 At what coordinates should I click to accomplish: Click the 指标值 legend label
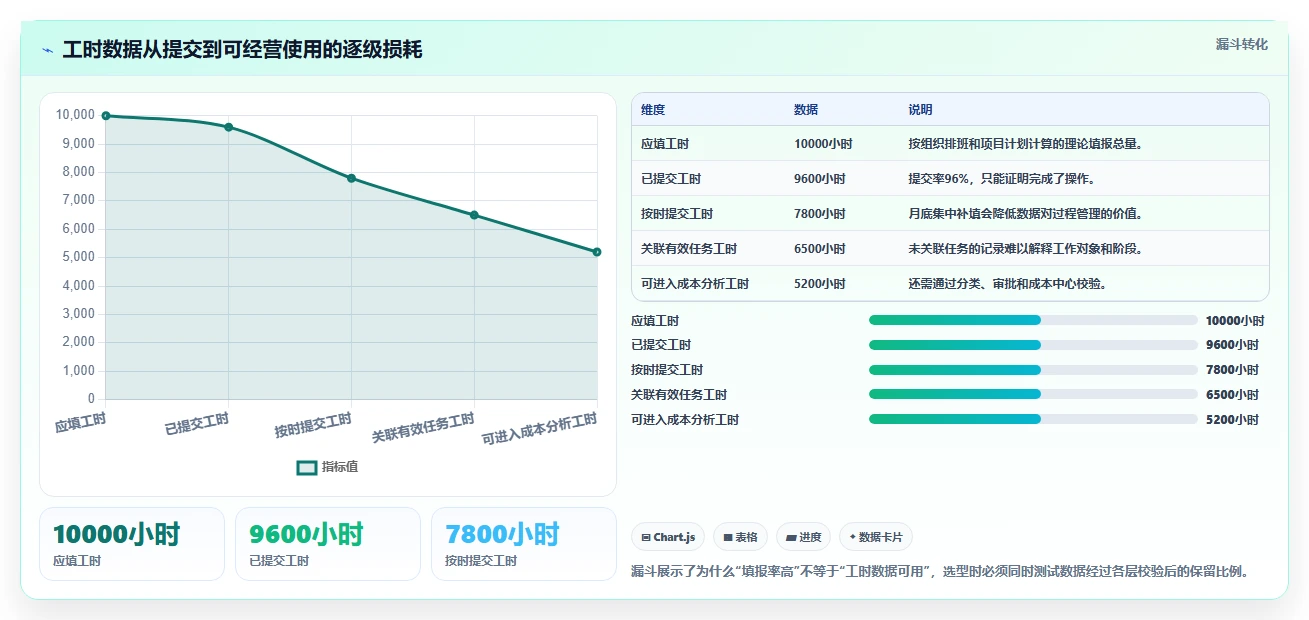click(x=340, y=467)
